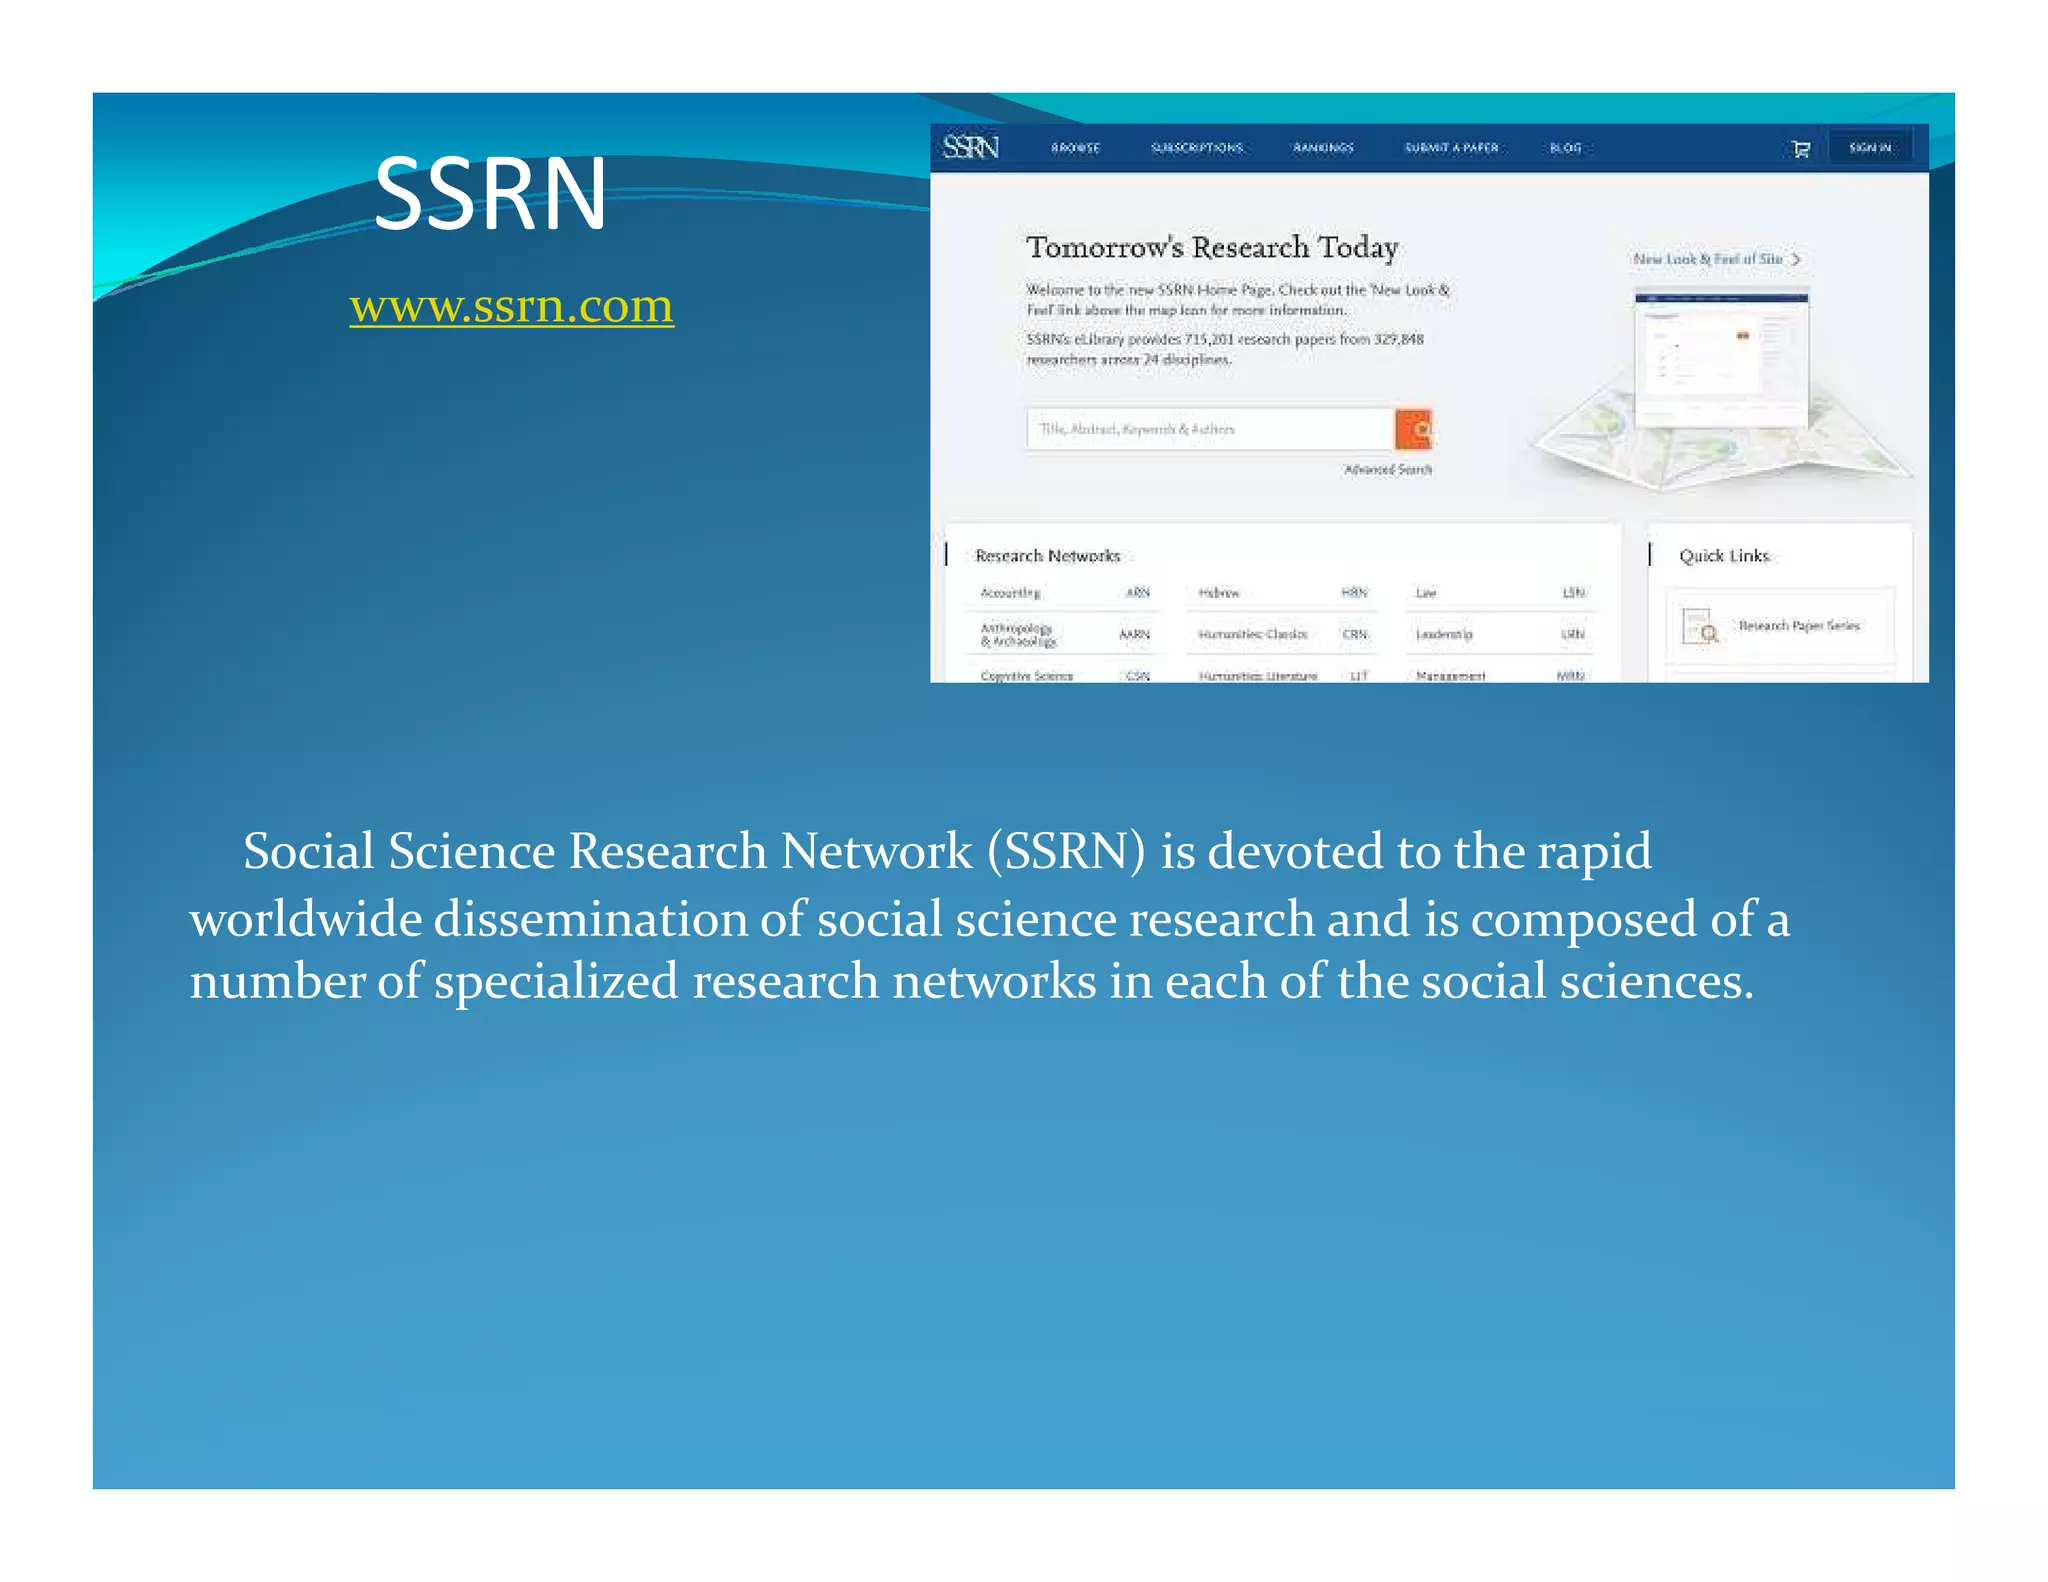Image resolution: width=2048 pixels, height=1582 pixels.
Task: Focus the Title, Abstract, Keywords search field
Action: [1211, 429]
